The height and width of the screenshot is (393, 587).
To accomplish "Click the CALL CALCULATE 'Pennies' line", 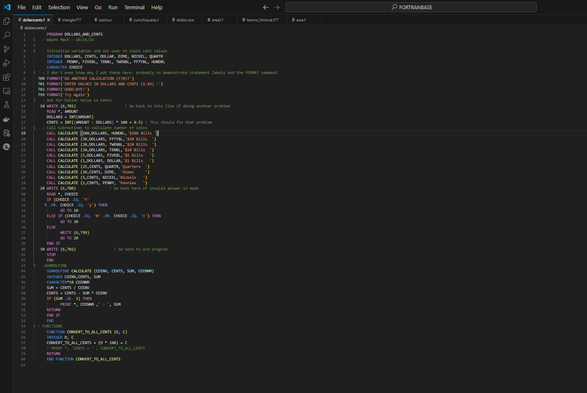I will (97, 183).
